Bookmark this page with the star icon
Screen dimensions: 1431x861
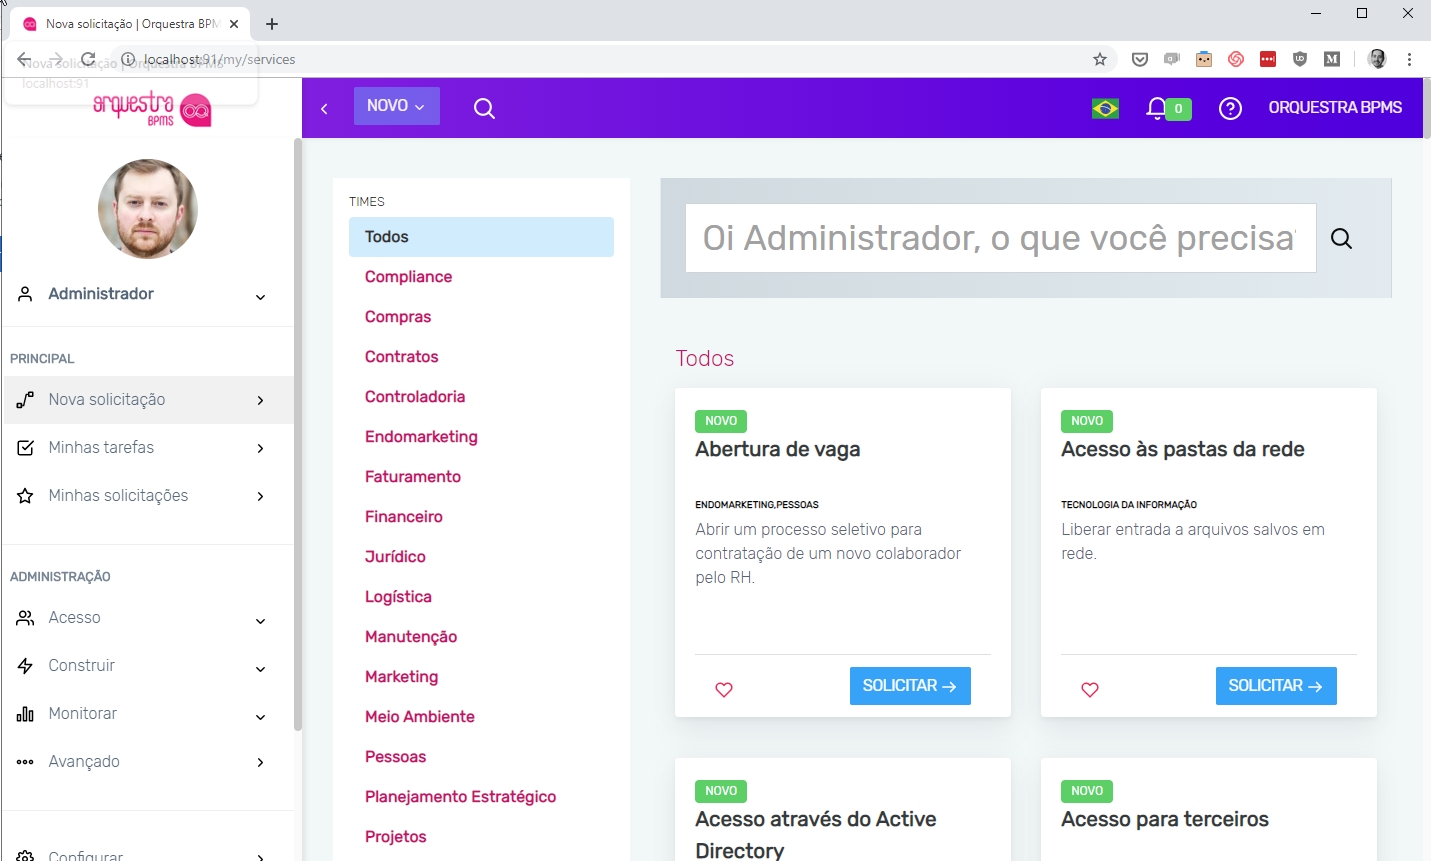coord(1100,59)
